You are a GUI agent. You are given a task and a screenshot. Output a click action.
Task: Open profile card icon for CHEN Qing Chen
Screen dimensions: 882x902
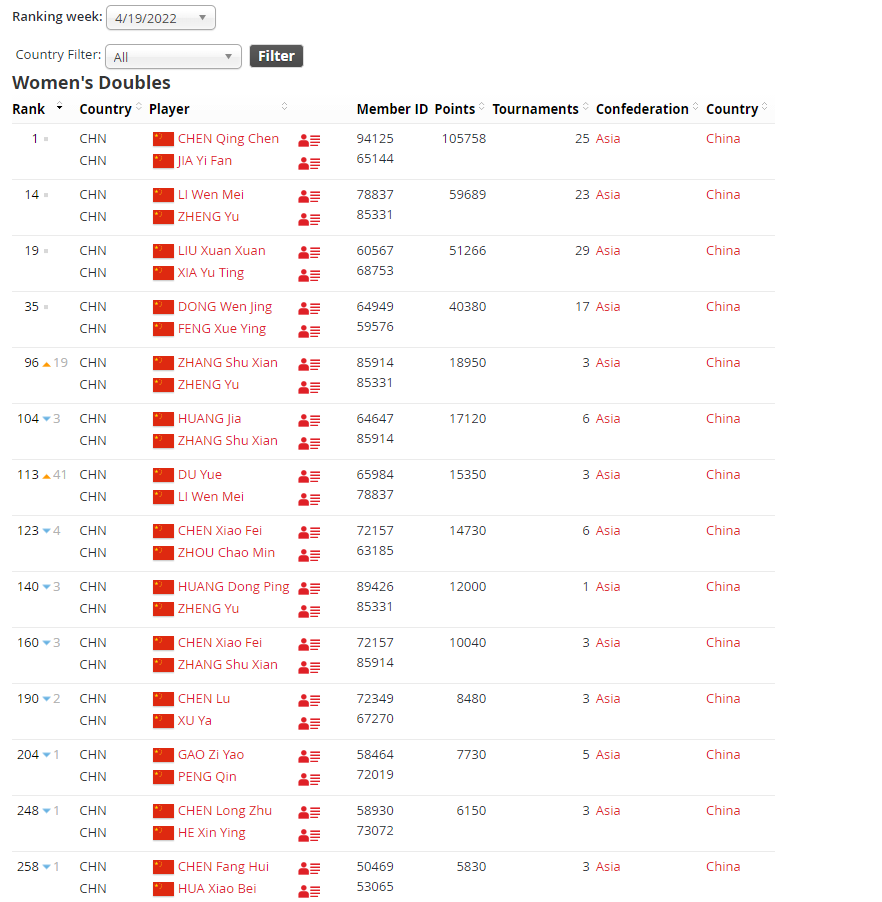point(309,141)
